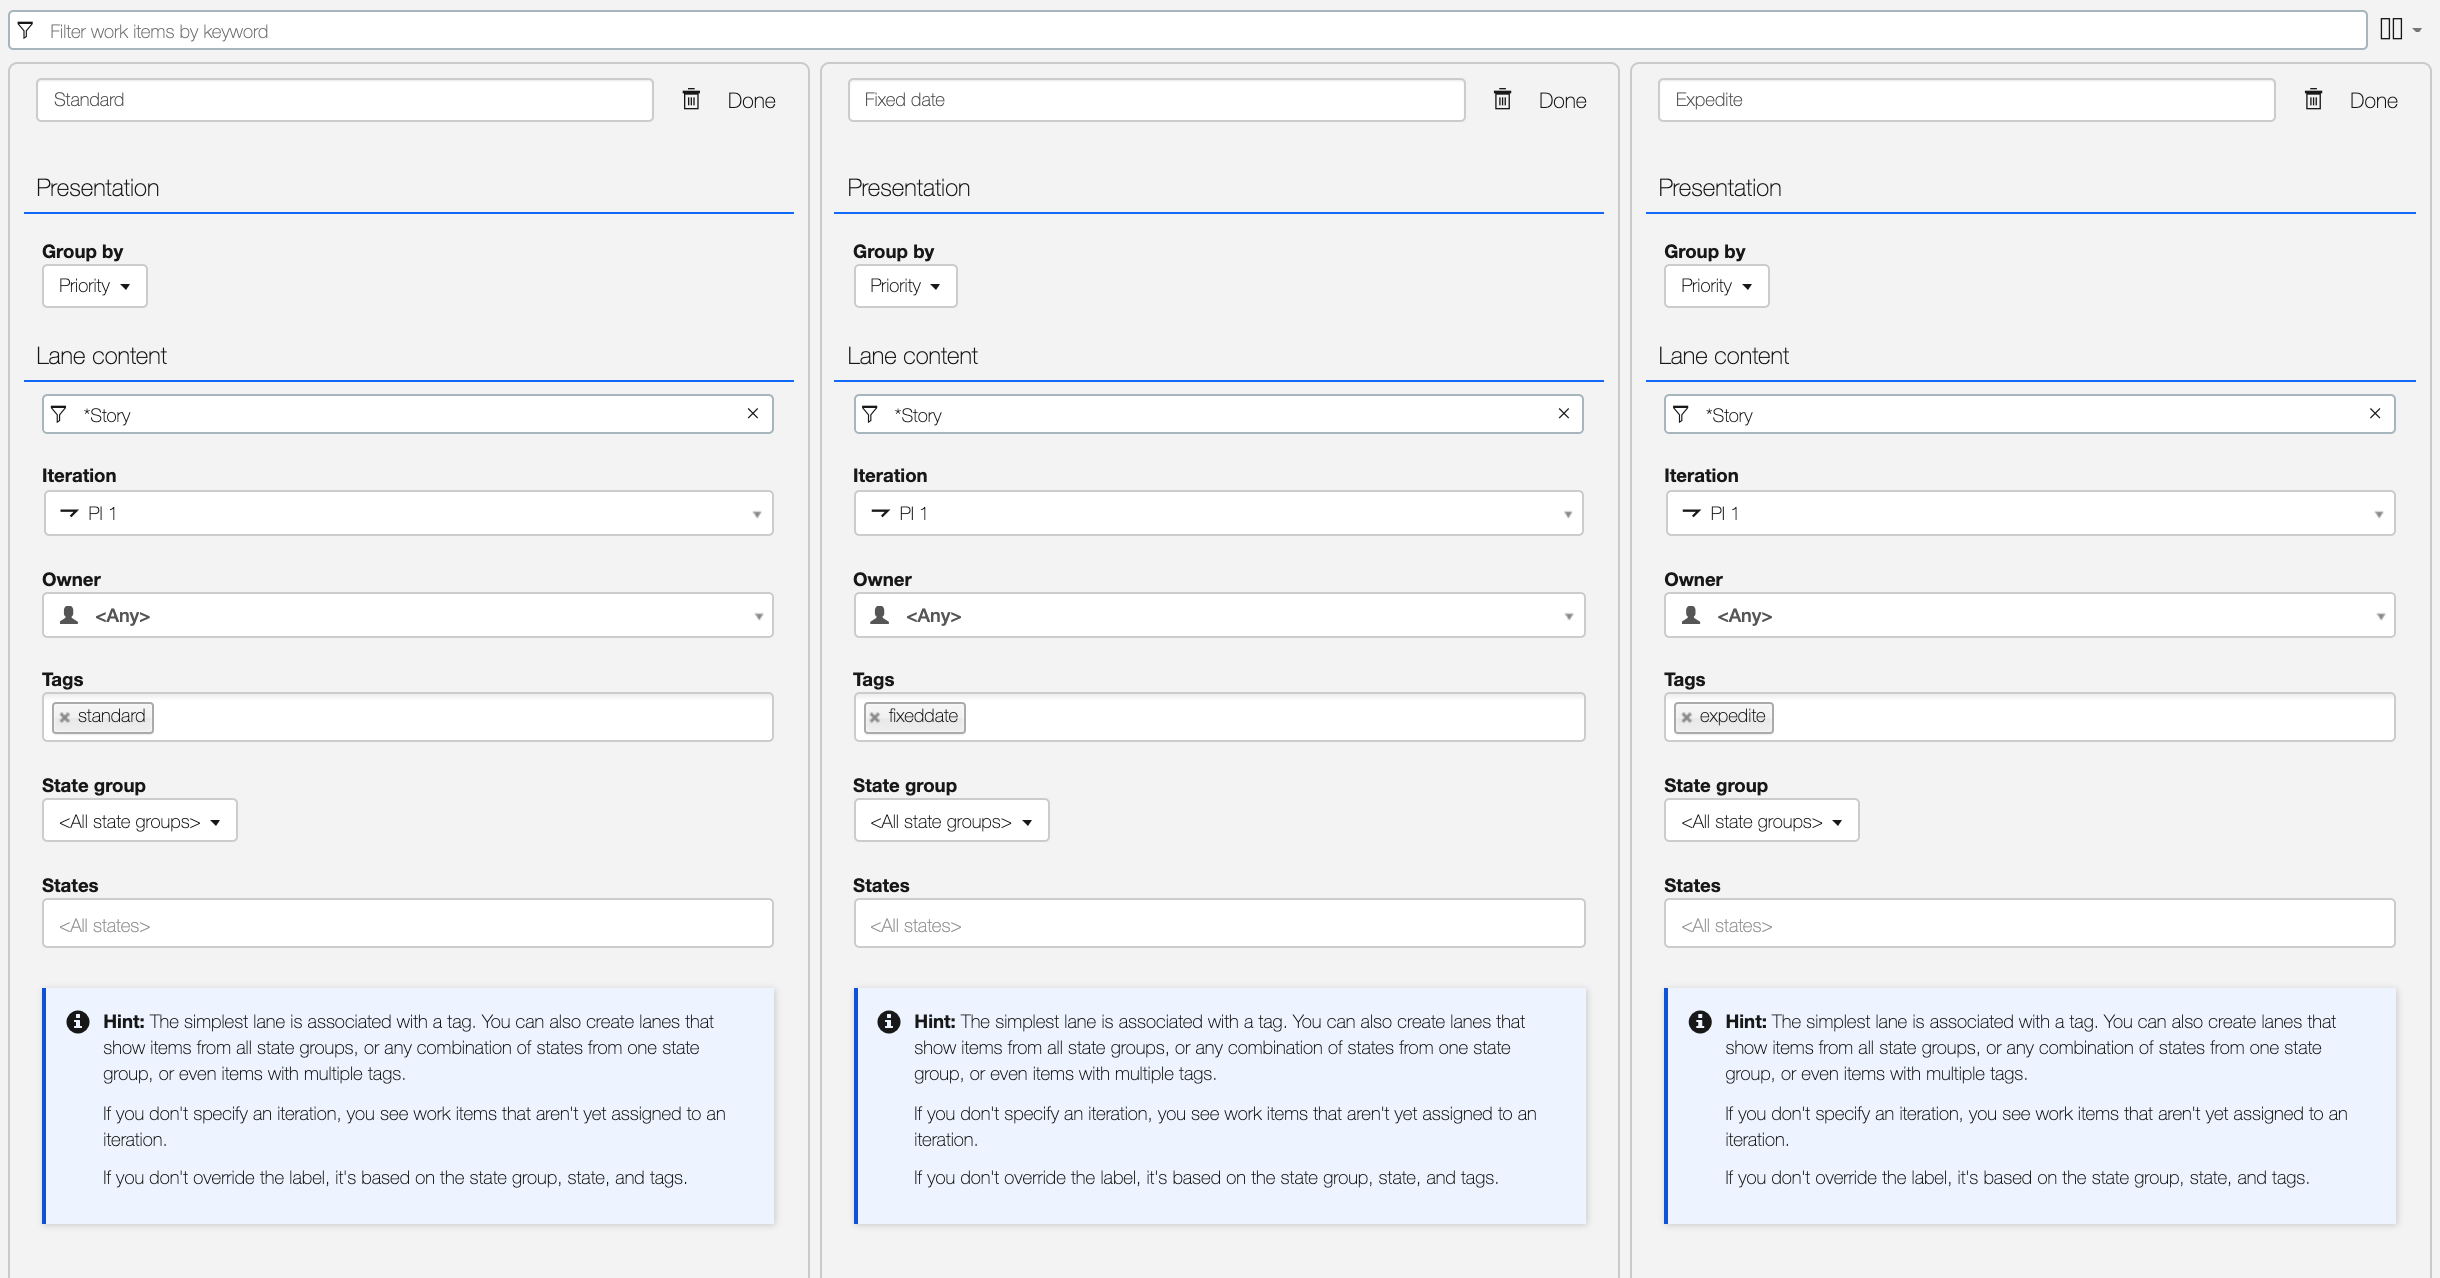Open Group by Priority dropdown in Standard lane

click(95, 286)
